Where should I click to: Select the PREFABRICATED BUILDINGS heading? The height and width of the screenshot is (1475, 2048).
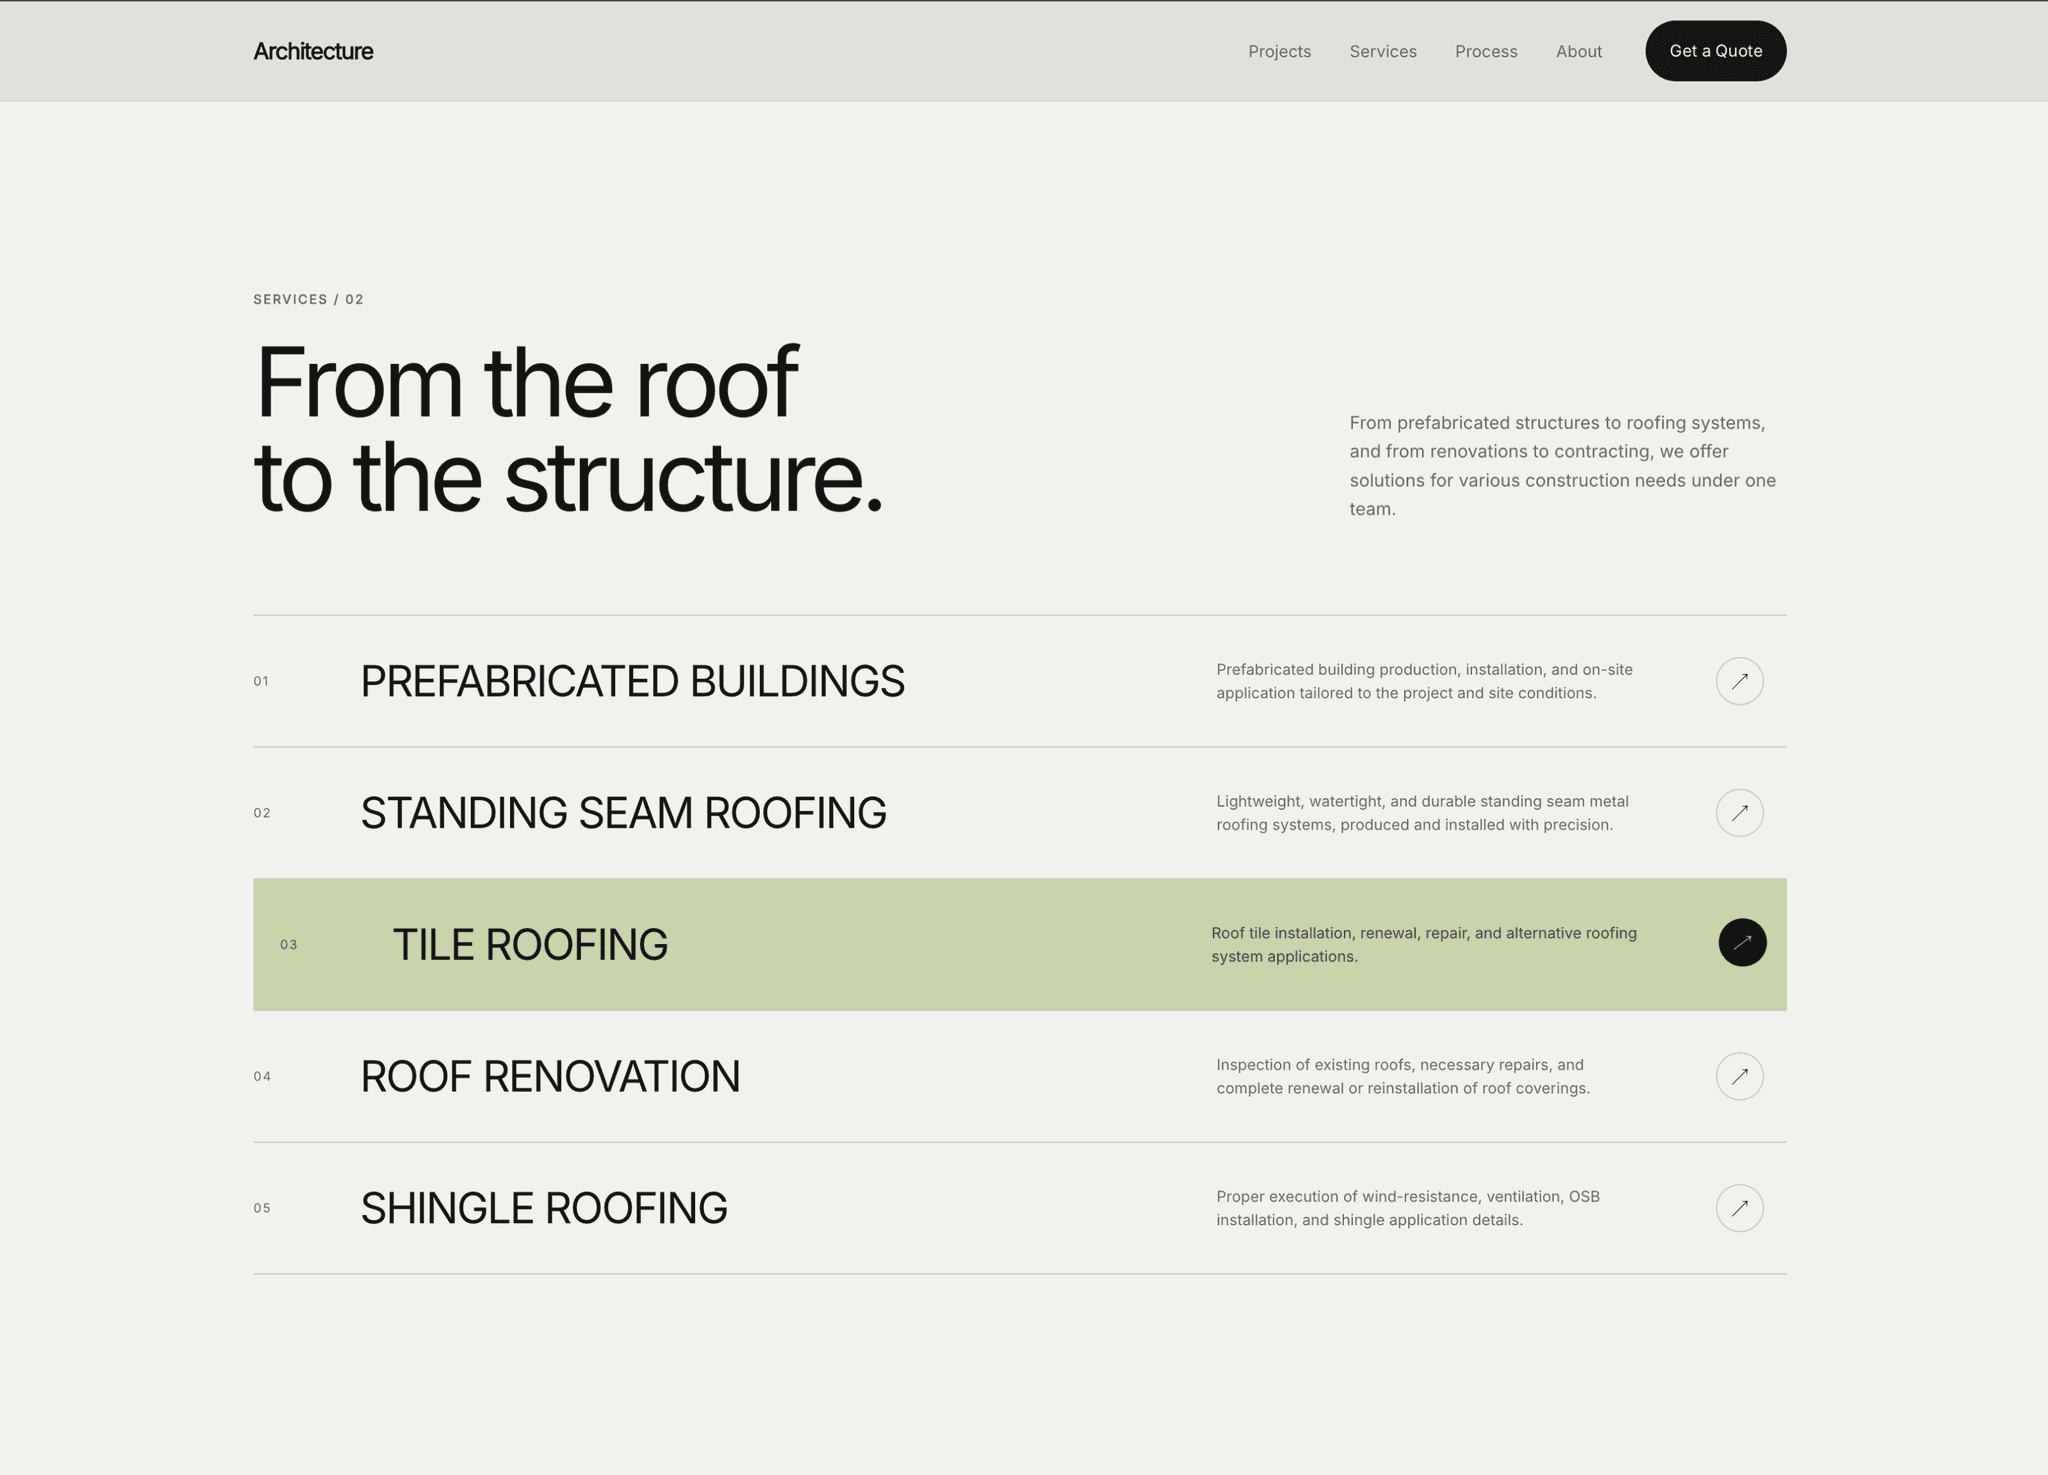[x=632, y=681]
